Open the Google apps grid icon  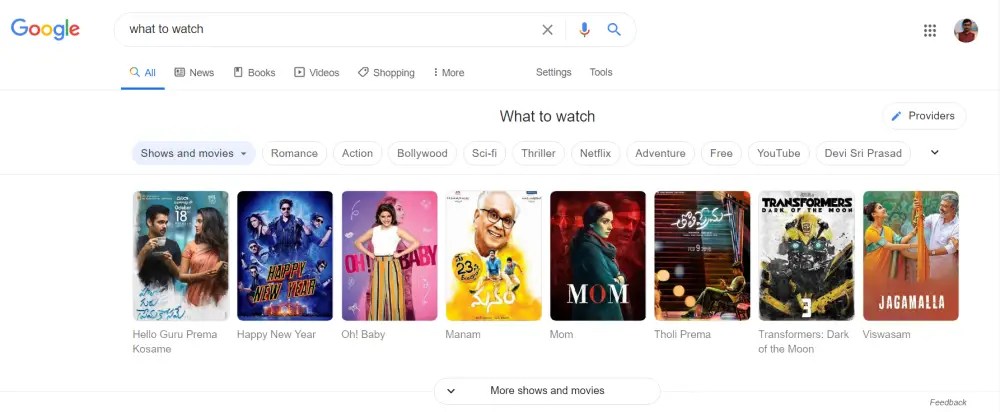[930, 31]
